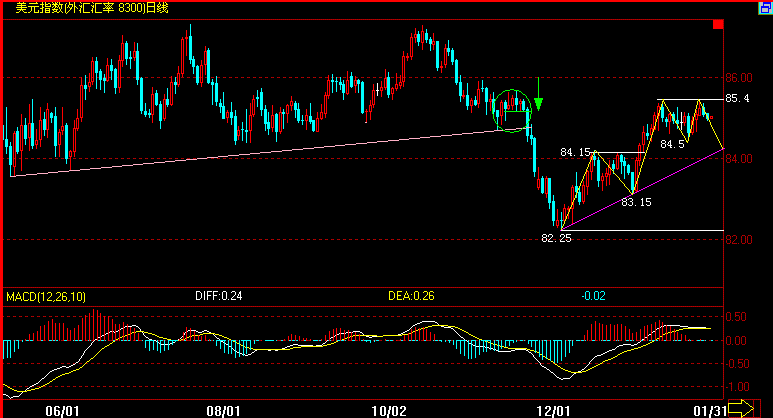Screen dimensions: 773x418
Task: Click the yellow right-arrow scroll button
Action: point(741,408)
